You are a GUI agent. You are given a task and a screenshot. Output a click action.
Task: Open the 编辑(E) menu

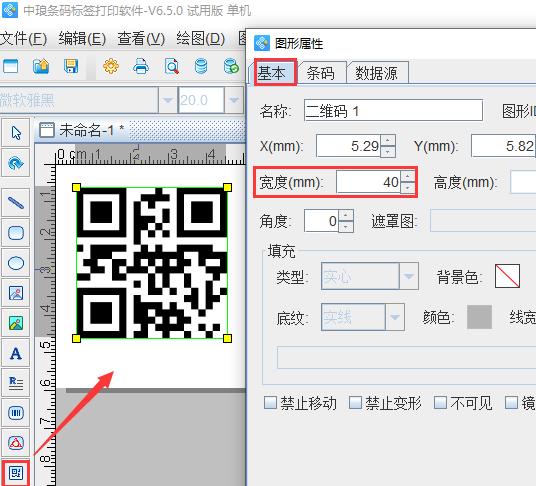point(82,38)
